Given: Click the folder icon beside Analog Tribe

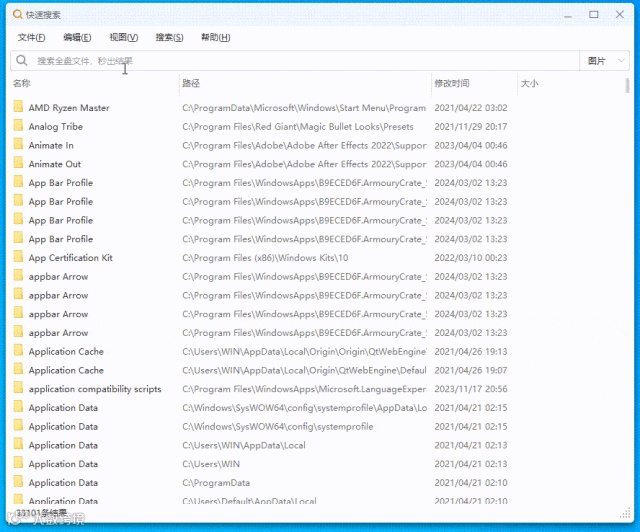Looking at the screenshot, I should point(18,126).
